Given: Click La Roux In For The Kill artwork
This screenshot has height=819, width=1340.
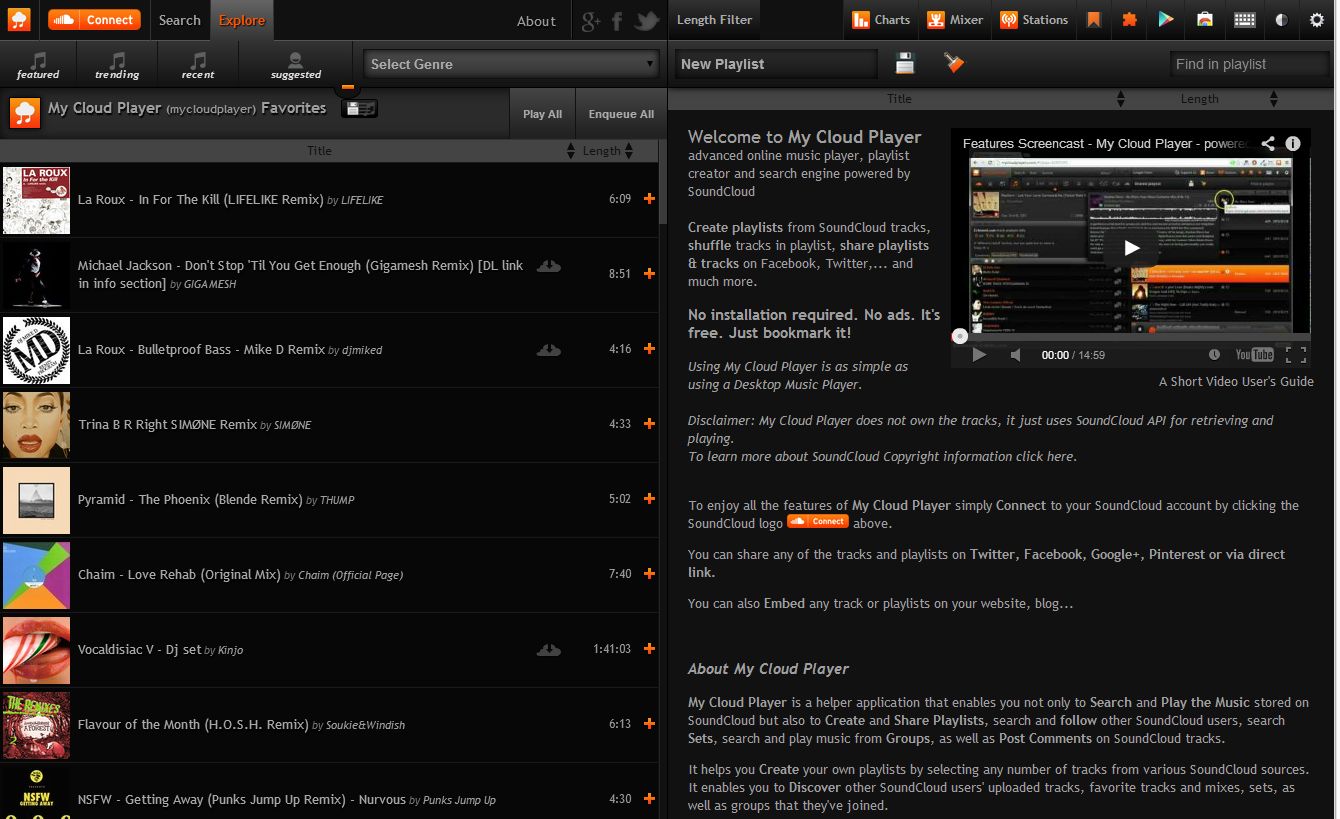Looking at the screenshot, I should [x=37, y=200].
